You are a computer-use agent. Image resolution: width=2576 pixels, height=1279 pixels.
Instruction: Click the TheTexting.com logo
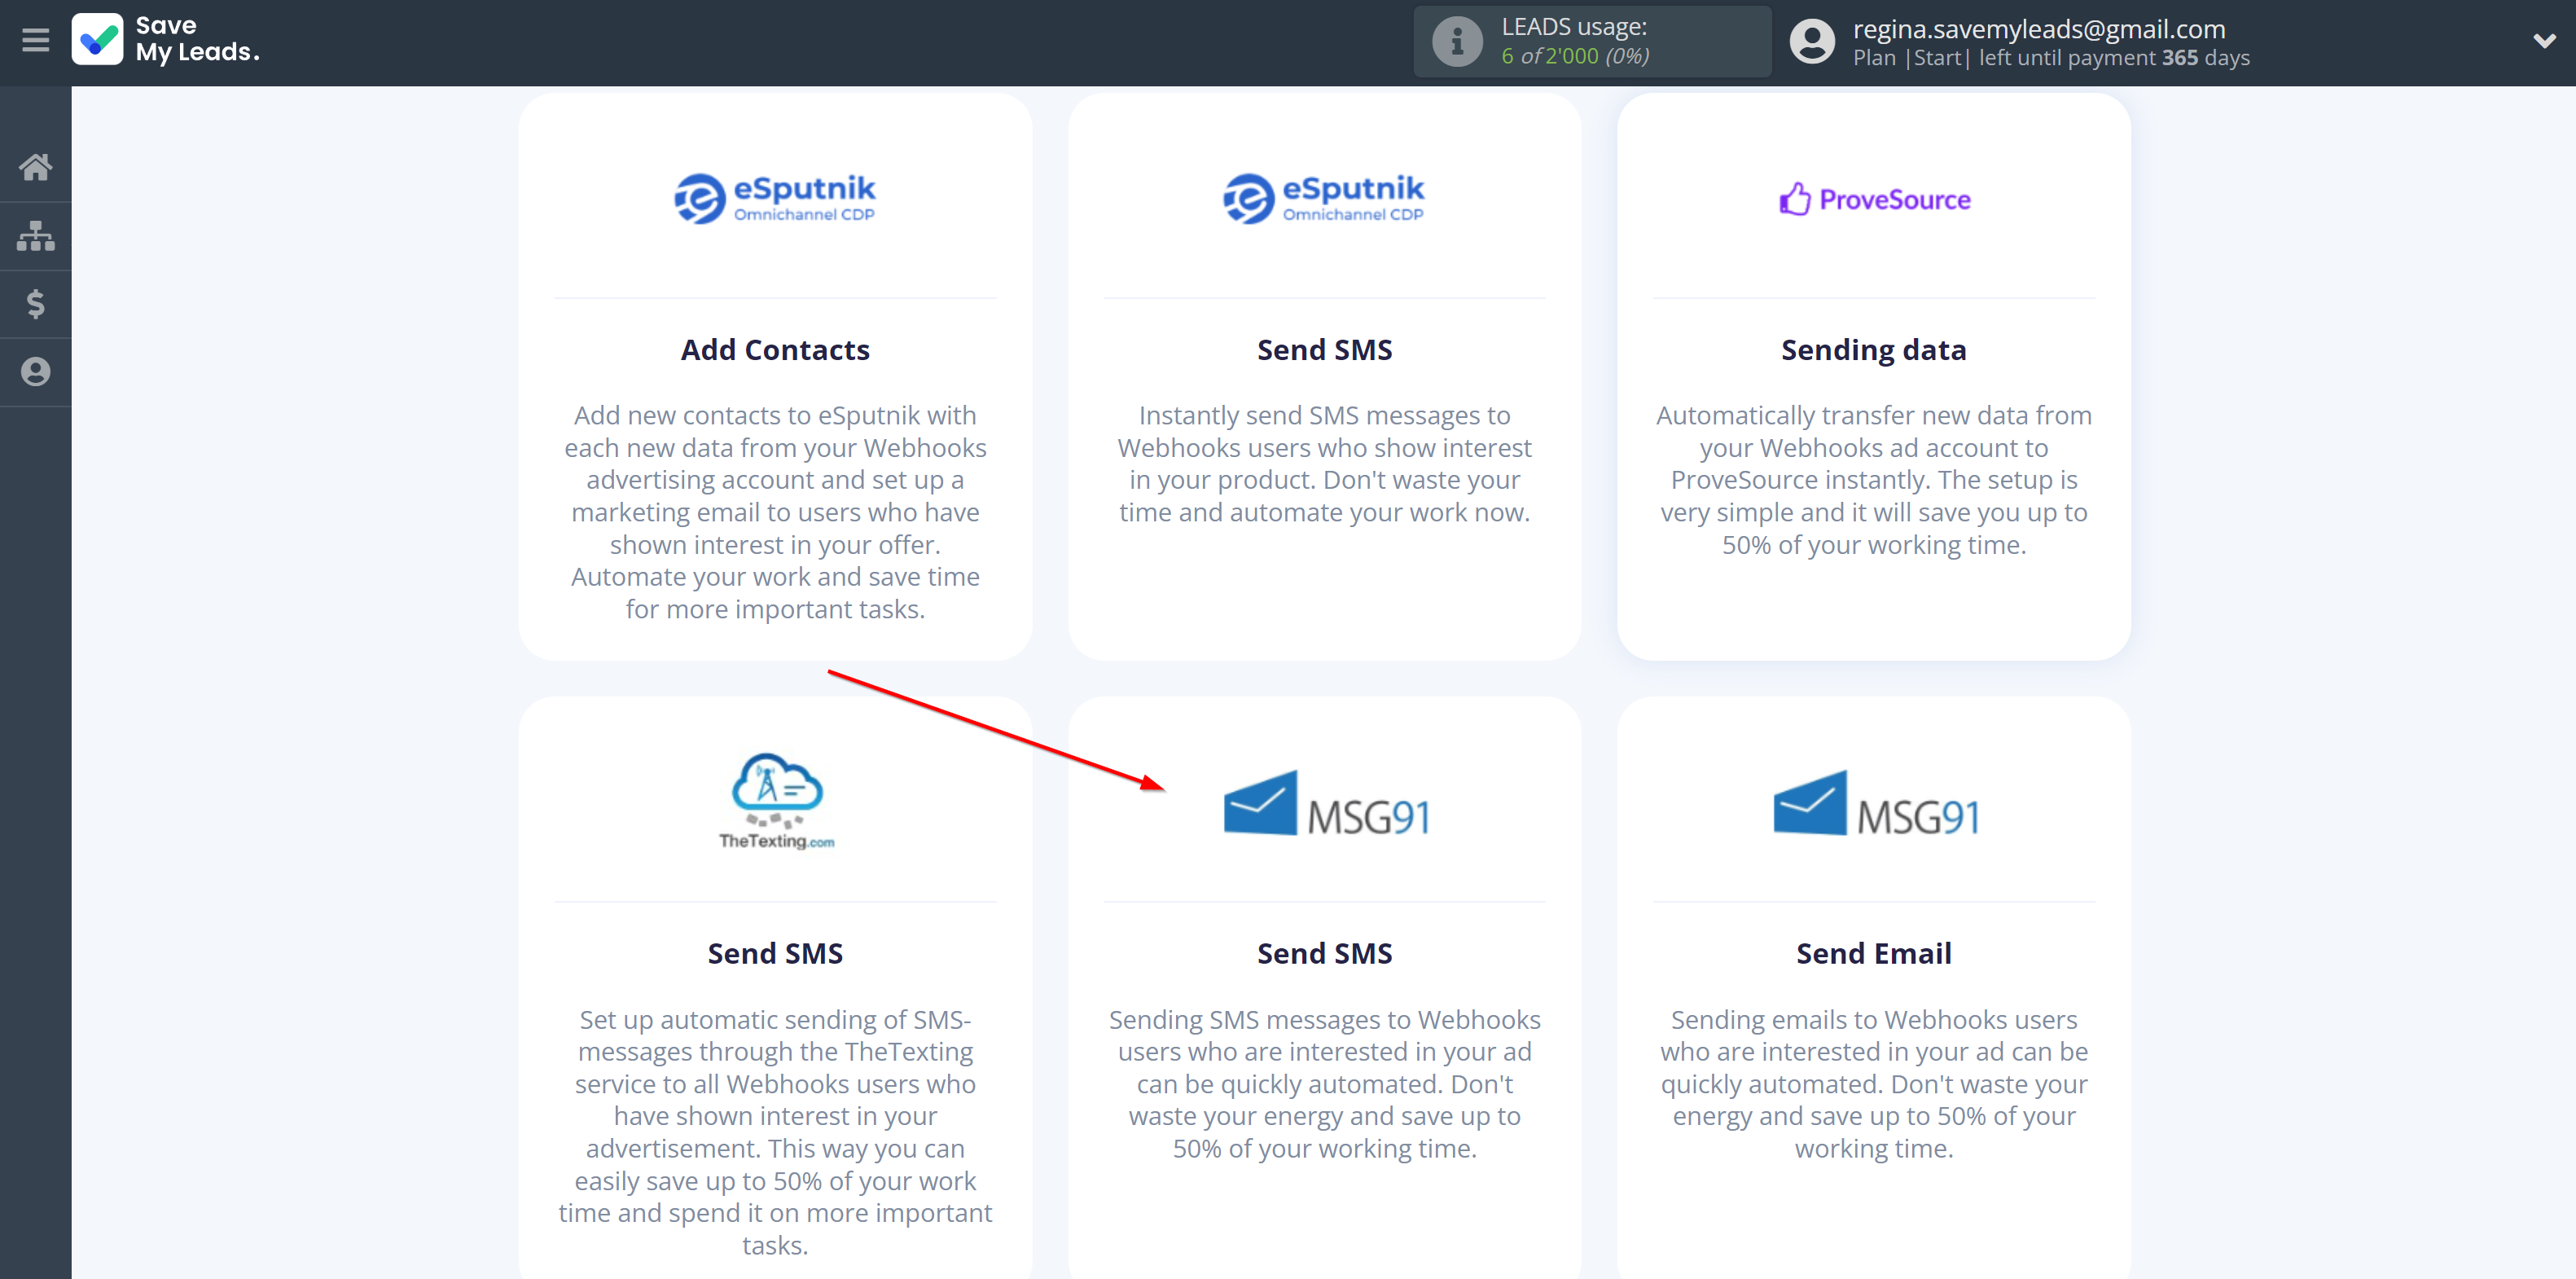pos(776,801)
